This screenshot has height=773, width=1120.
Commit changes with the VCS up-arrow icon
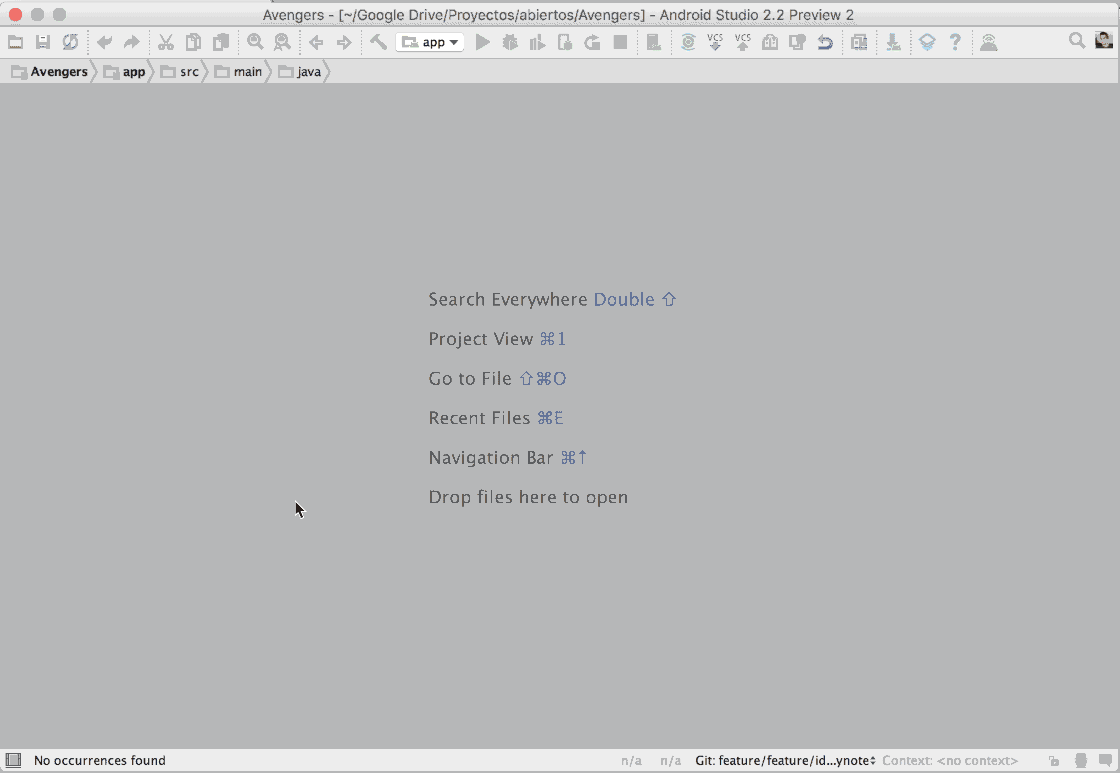point(742,42)
